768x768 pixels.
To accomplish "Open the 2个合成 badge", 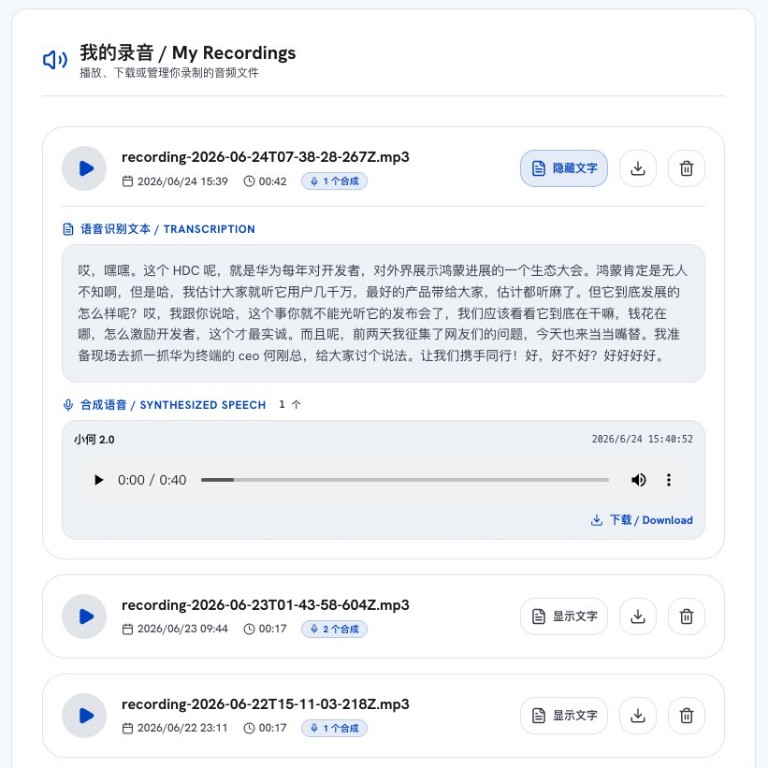I will pyautogui.click(x=334, y=629).
